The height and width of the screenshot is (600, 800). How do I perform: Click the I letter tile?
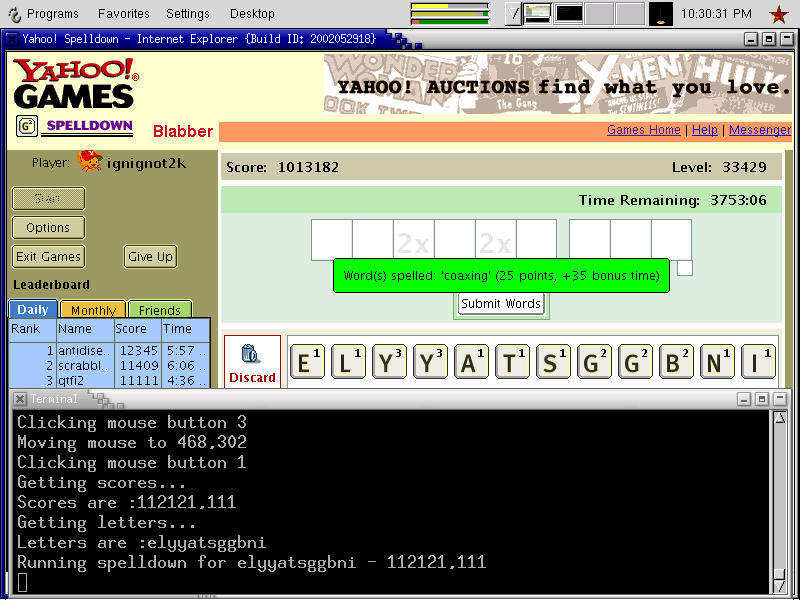[758, 361]
